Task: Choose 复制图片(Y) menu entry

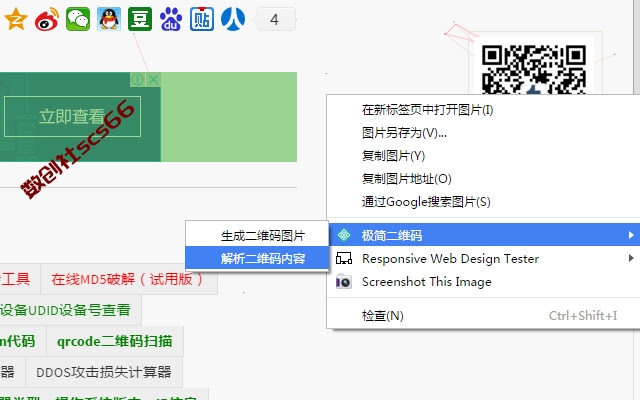Action: tap(483, 156)
